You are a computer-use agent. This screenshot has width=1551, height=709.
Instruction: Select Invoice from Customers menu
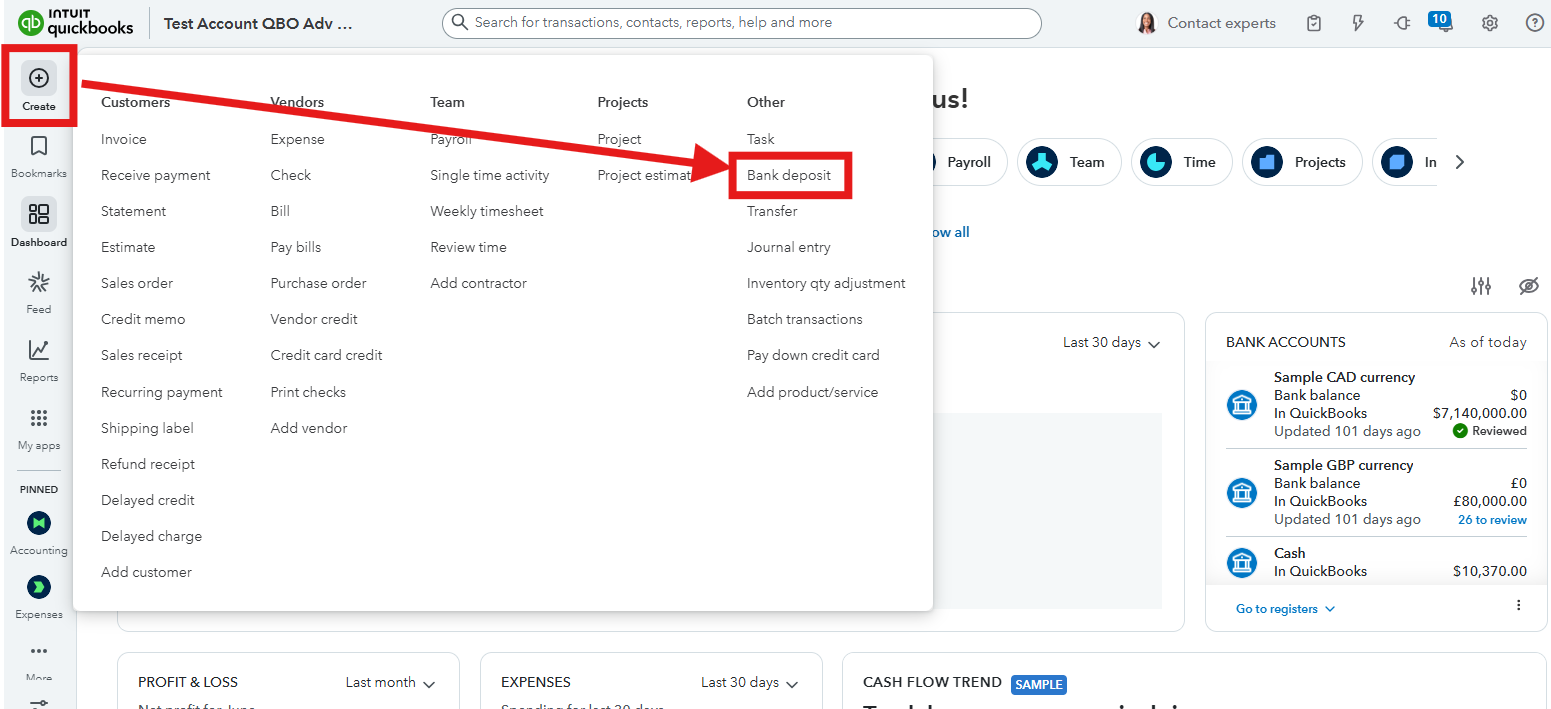tap(124, 140)
